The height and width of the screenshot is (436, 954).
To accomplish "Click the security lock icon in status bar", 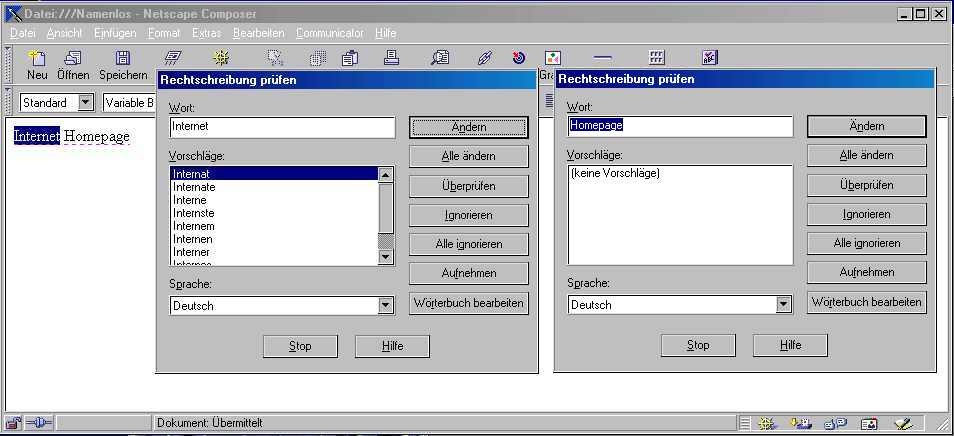I will point(13,423).
